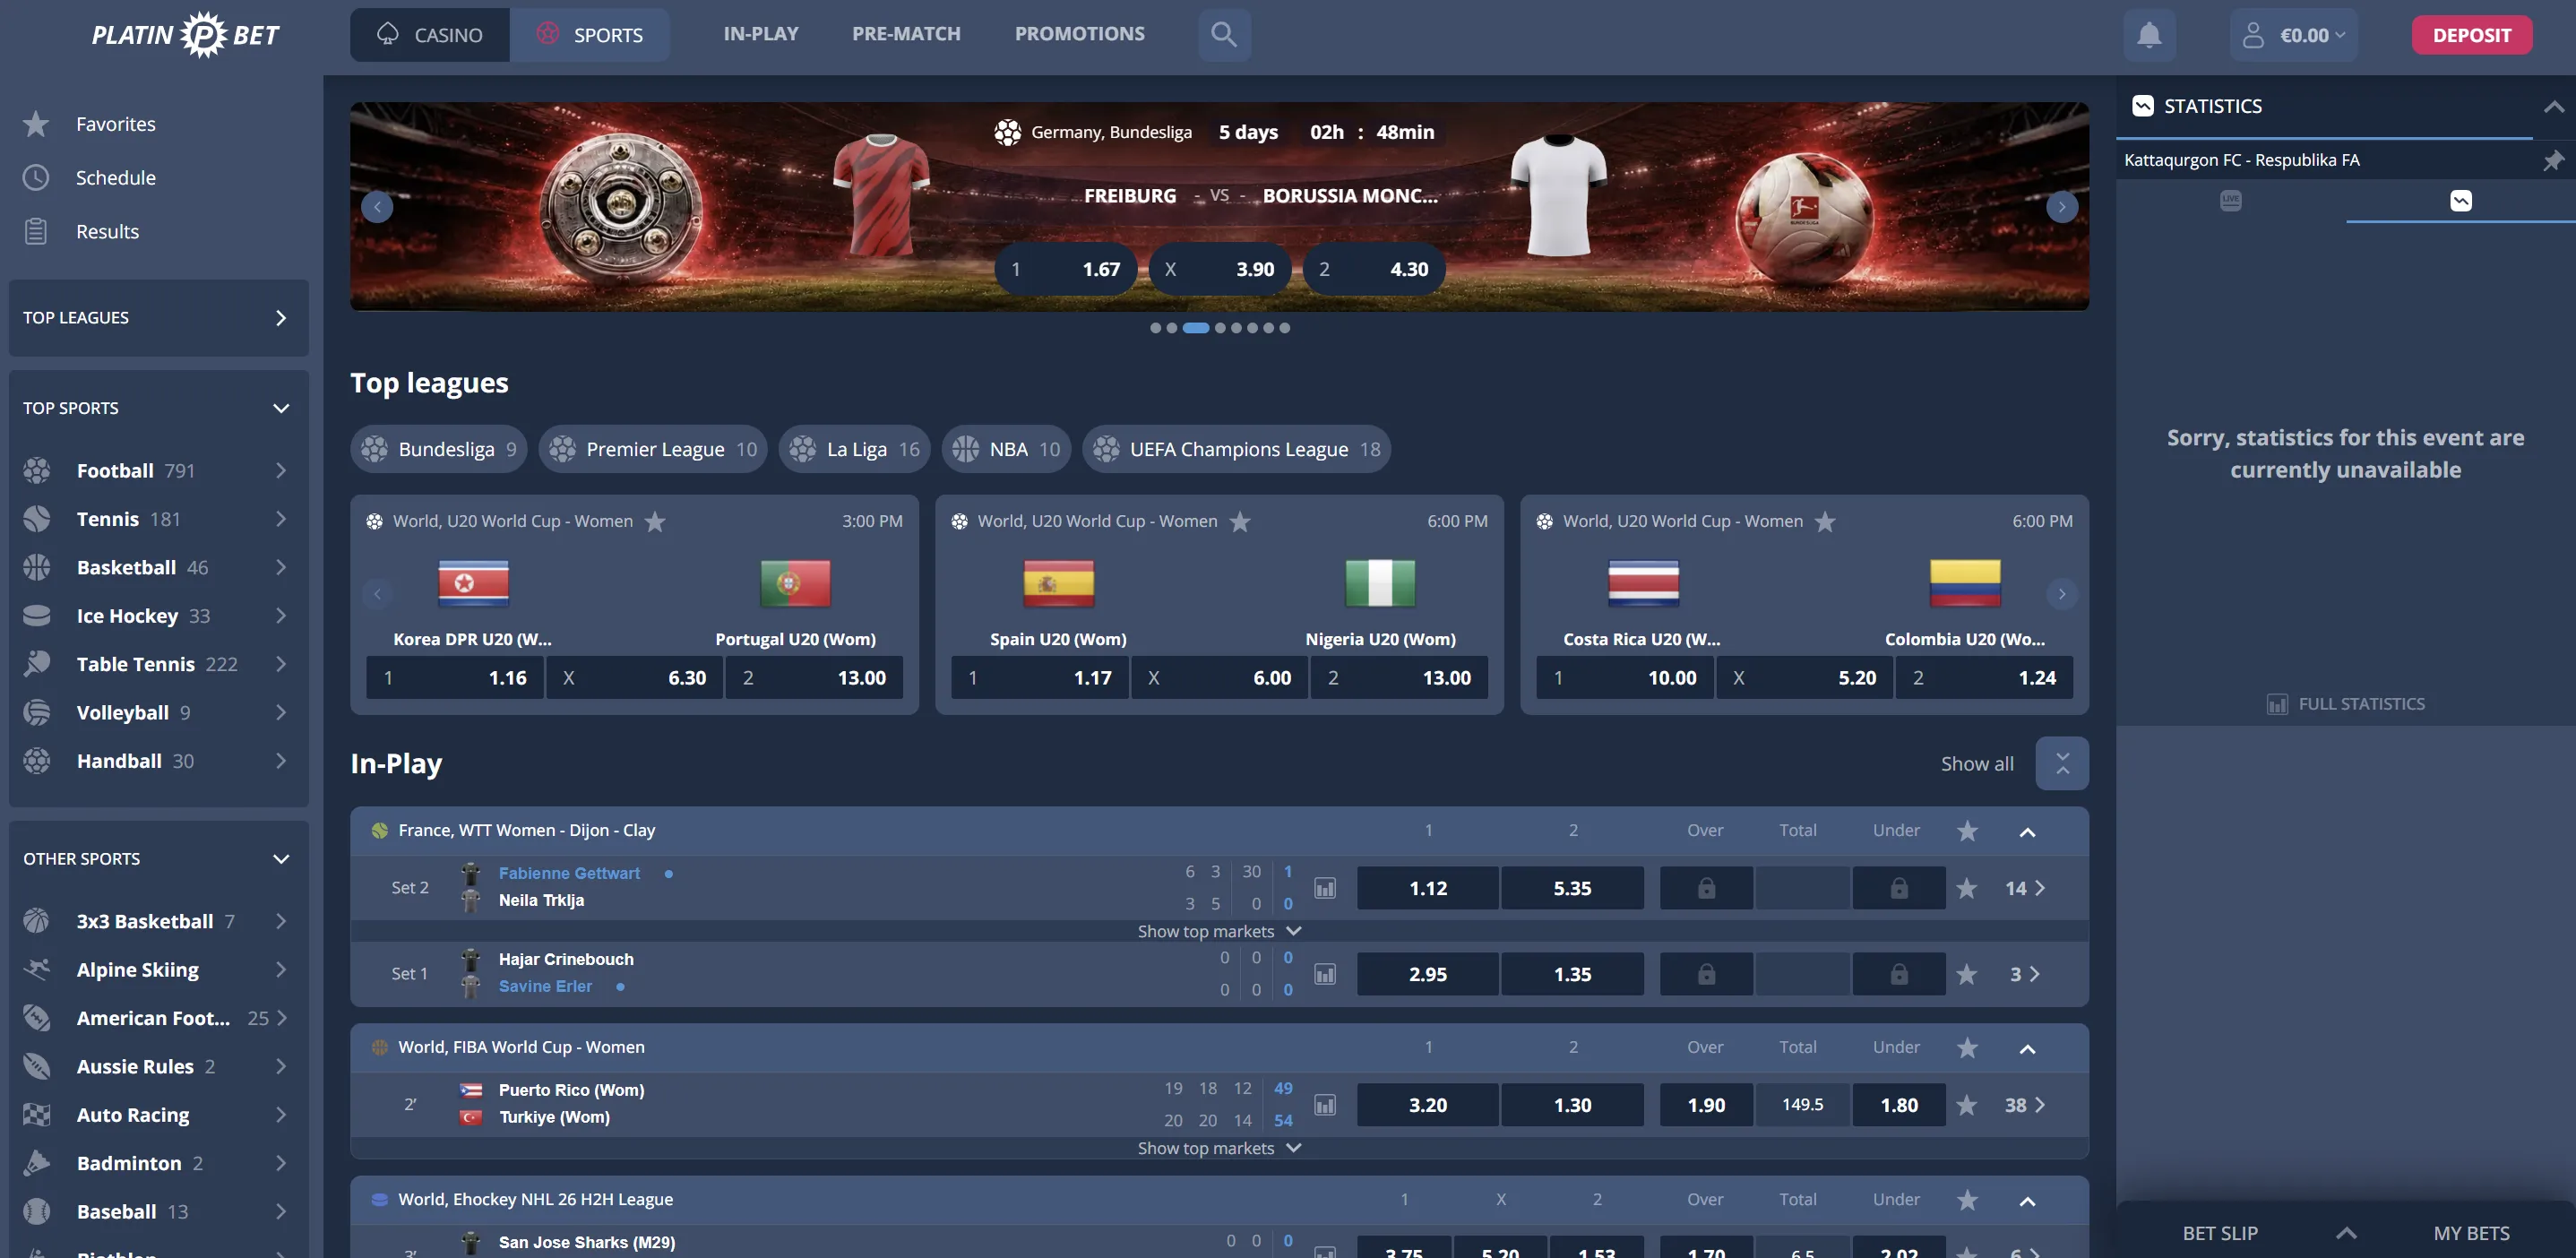
Task: Open stats chart for Gettwart vs Trklja
Action: [x=1325, y=888]
